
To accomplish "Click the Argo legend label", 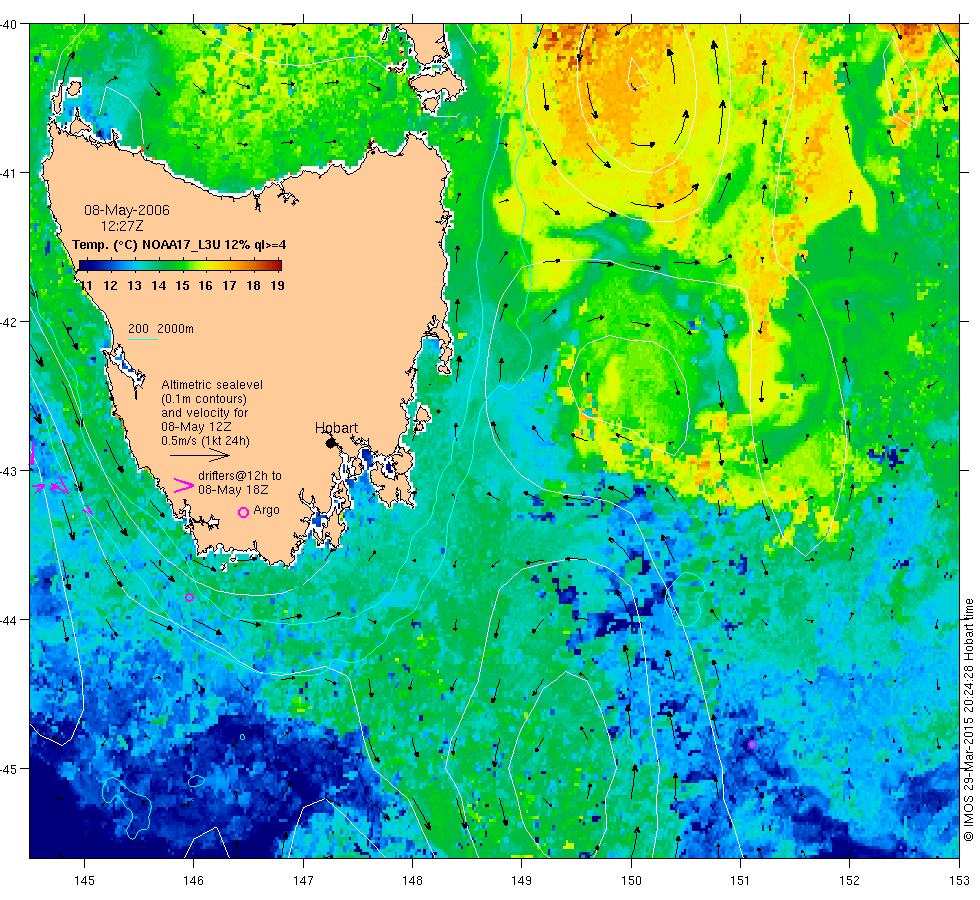I will point(266,510).
